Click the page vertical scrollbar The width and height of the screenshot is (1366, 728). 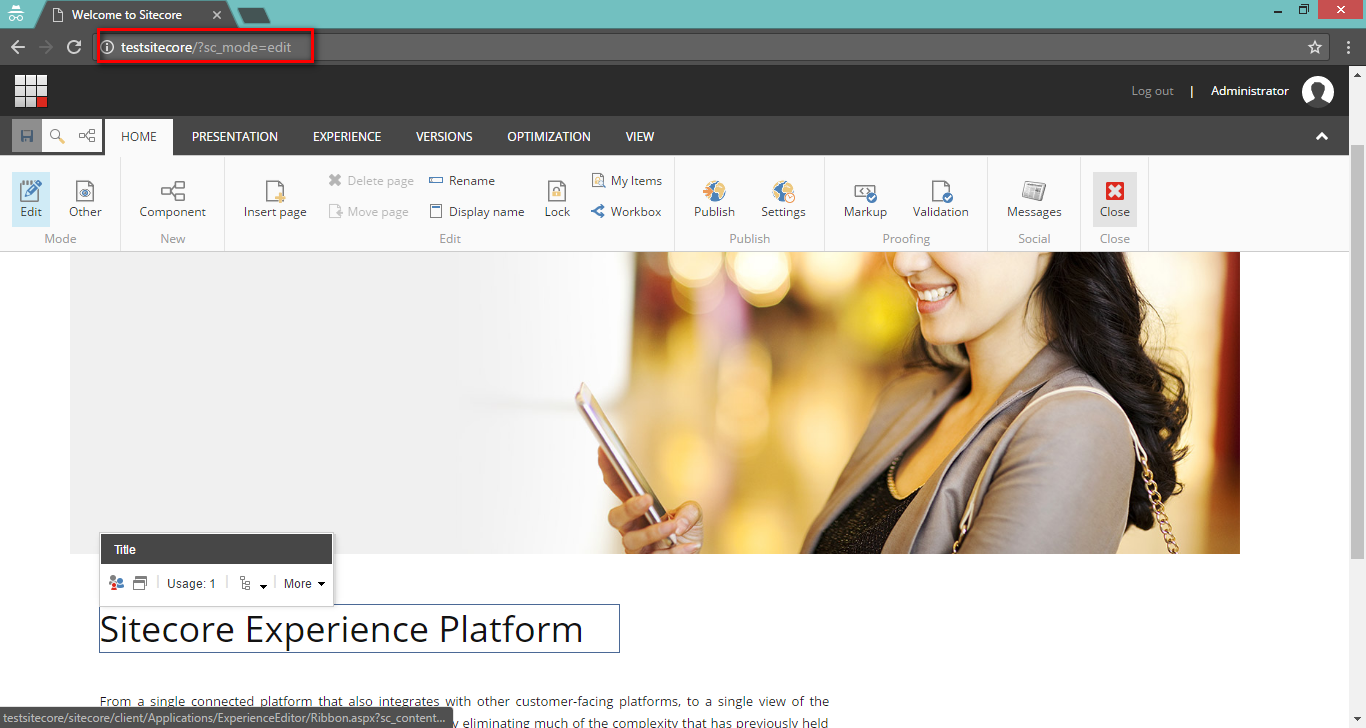click(x=1357, y=350)
